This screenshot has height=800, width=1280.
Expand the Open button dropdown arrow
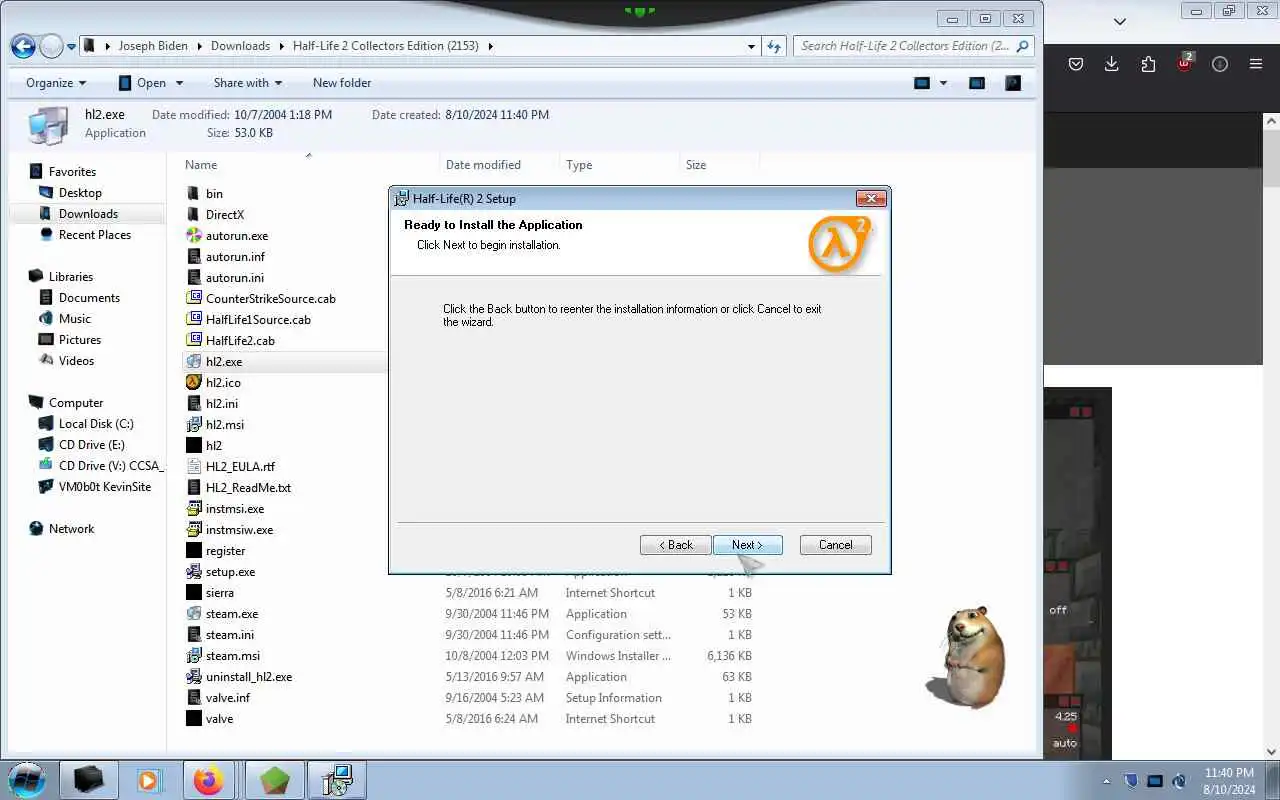[x=180, y=83]
